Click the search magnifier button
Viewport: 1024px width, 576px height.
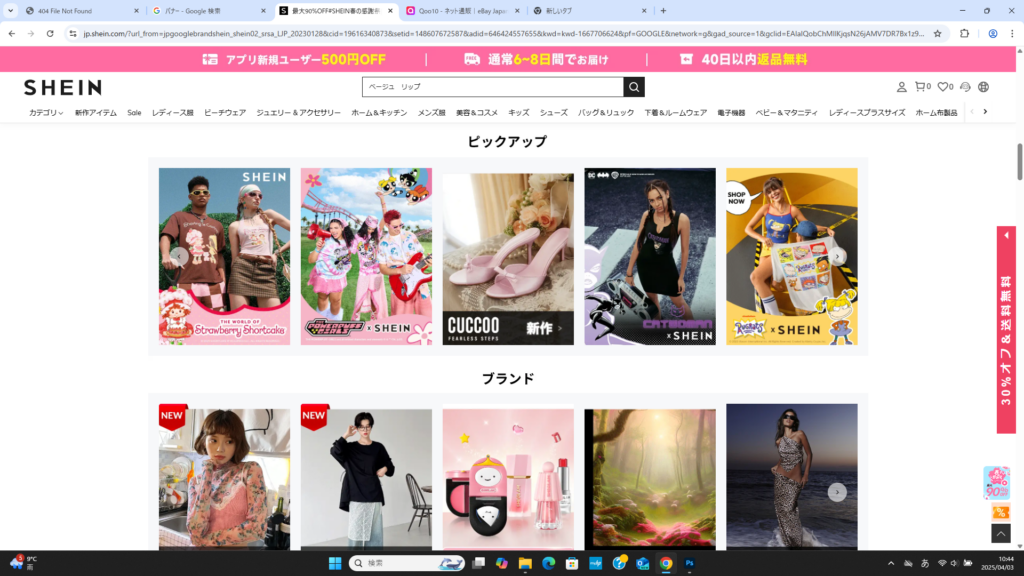633,87
